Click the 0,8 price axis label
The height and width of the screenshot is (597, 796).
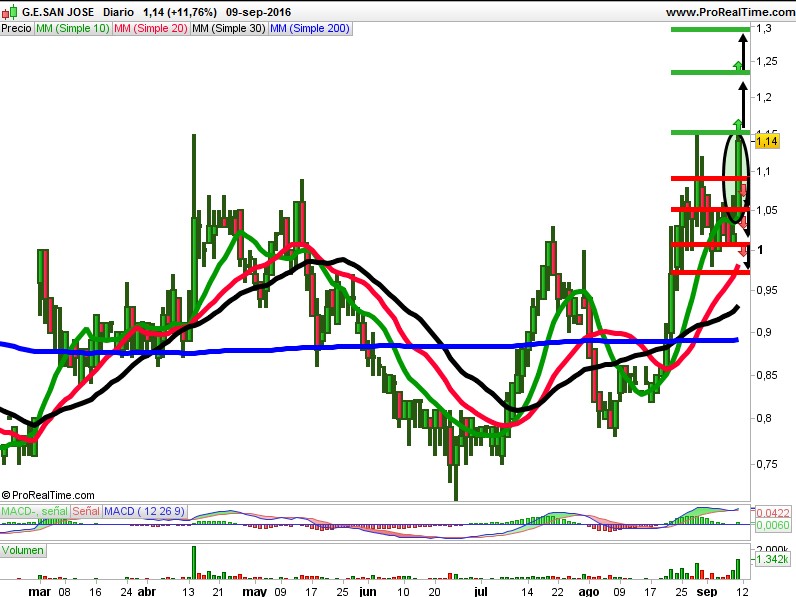tap(764, 418)
